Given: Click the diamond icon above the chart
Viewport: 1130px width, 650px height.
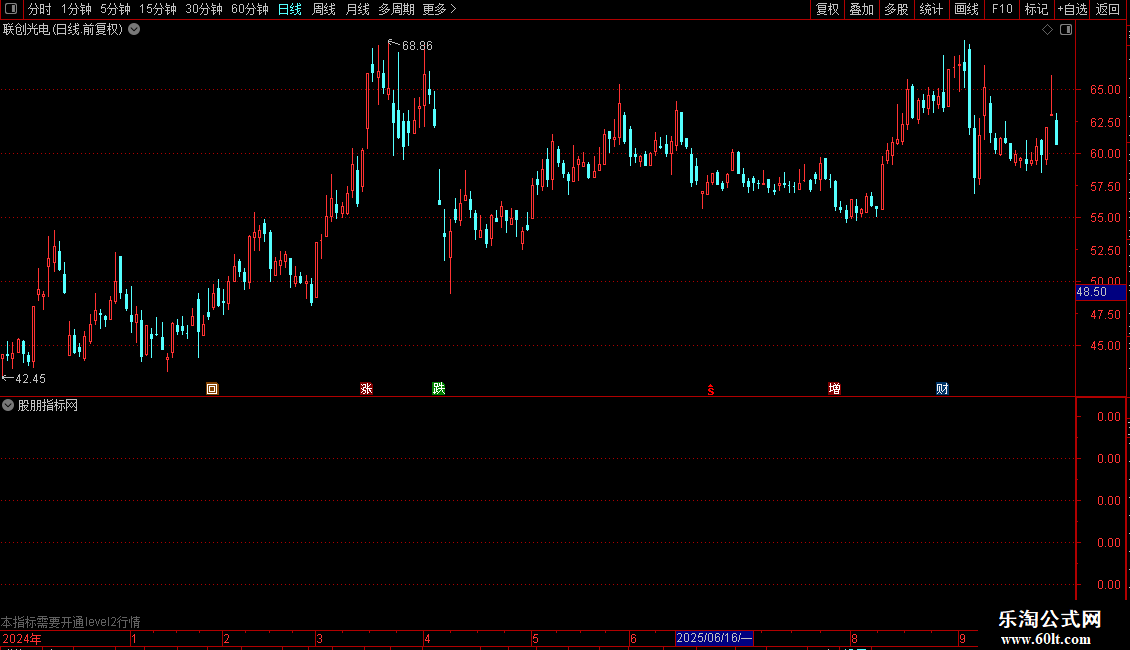Looking at the screenshot, I should click(x=1048, y=30).
